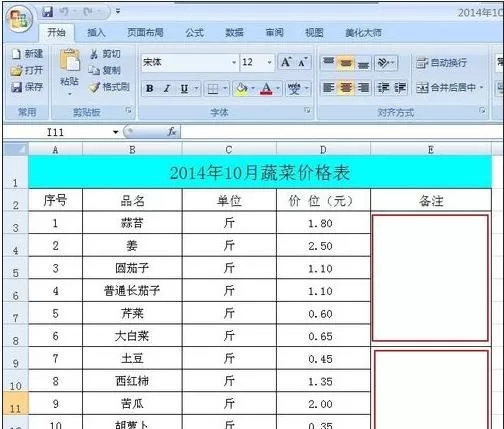Click the undo icon in quick access toolbar

[x=64, y=12]
